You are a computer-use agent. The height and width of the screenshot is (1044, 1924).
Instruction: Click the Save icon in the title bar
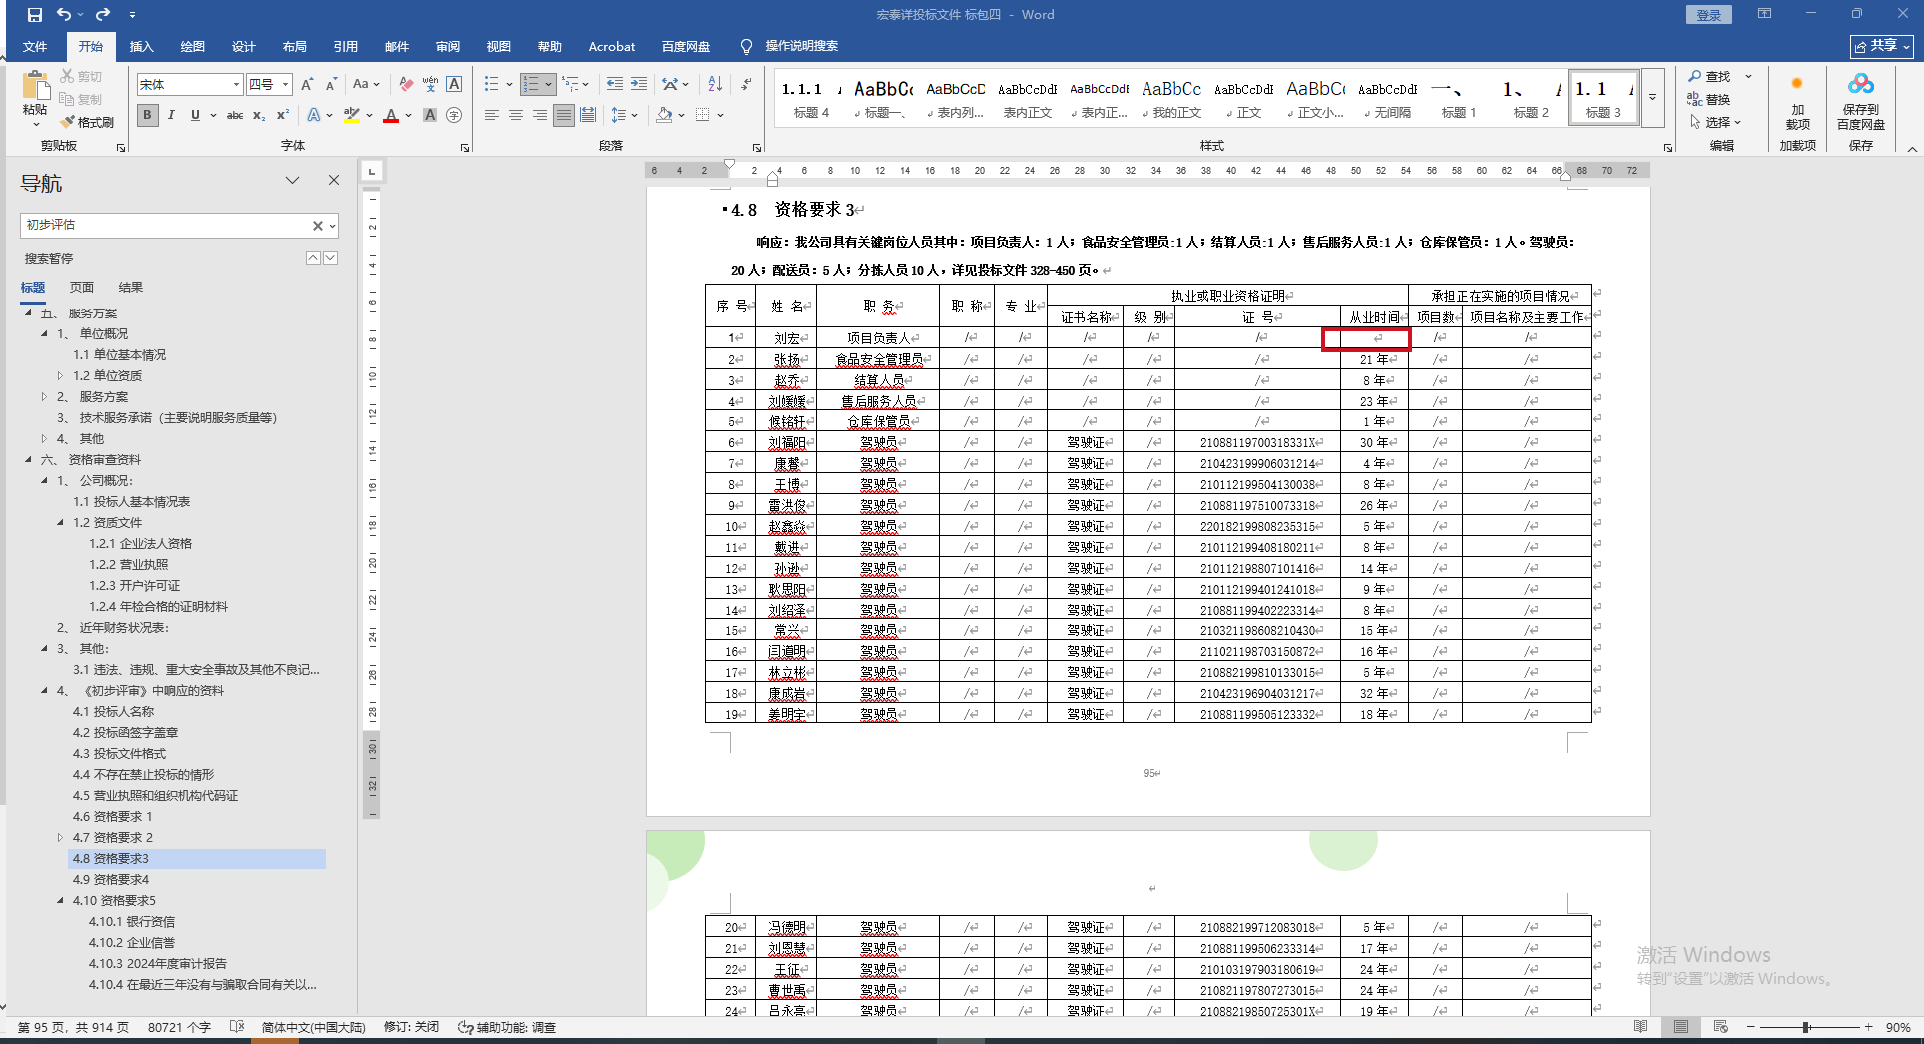[x=35, y=15]
